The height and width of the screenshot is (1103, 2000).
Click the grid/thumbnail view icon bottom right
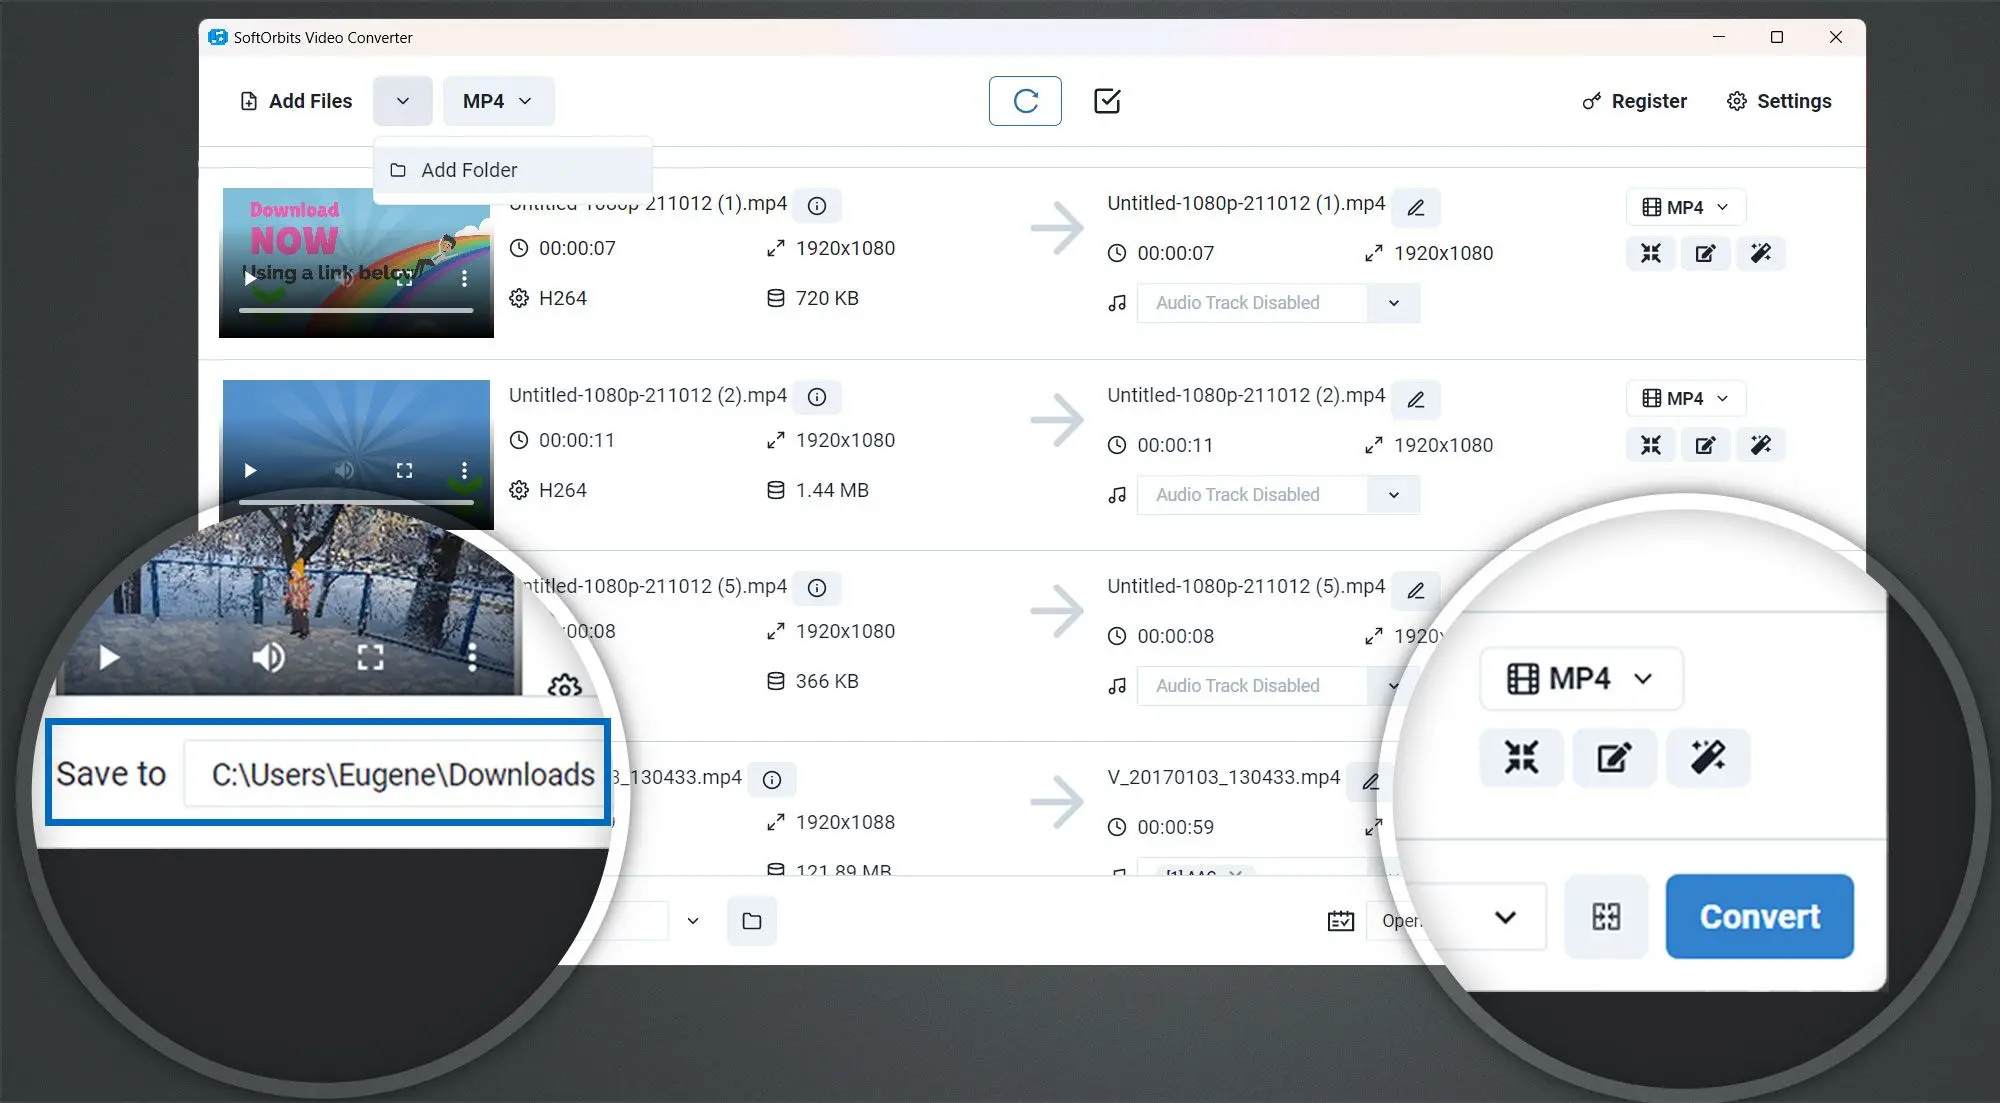point(1606,917)
